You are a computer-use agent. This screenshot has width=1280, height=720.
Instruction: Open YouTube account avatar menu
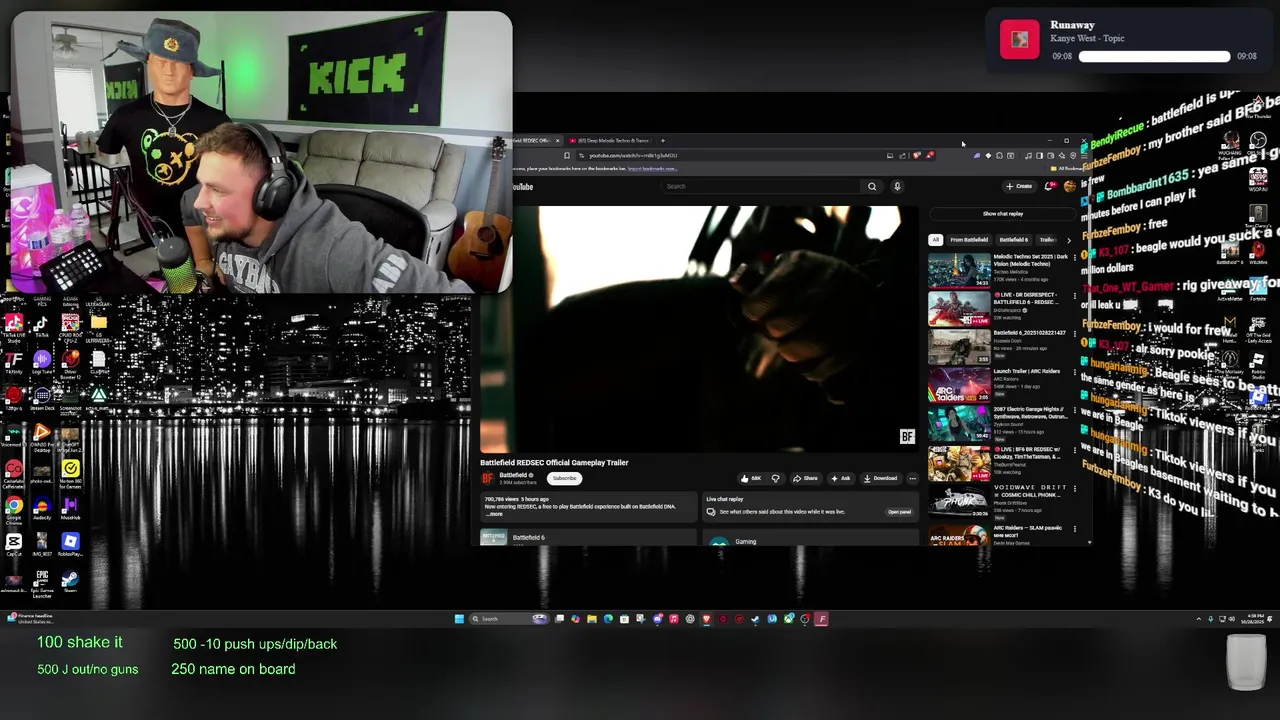point(1070,186)
